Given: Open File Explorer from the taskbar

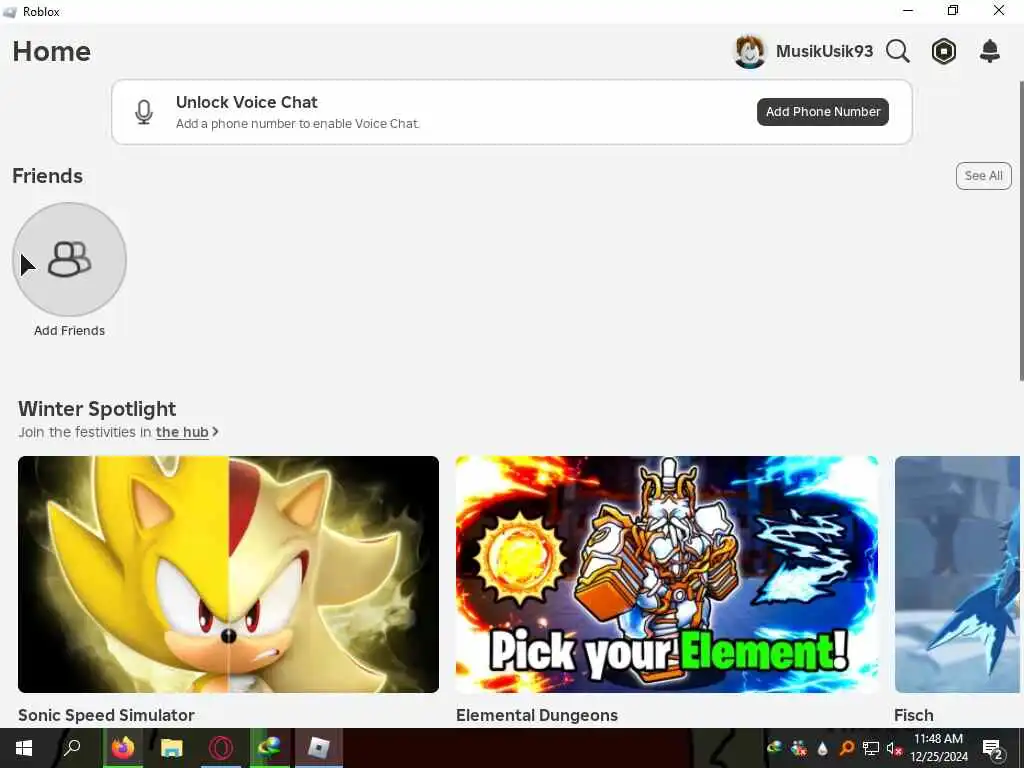Looking at the screenshot, I should [x=172, y=748].
